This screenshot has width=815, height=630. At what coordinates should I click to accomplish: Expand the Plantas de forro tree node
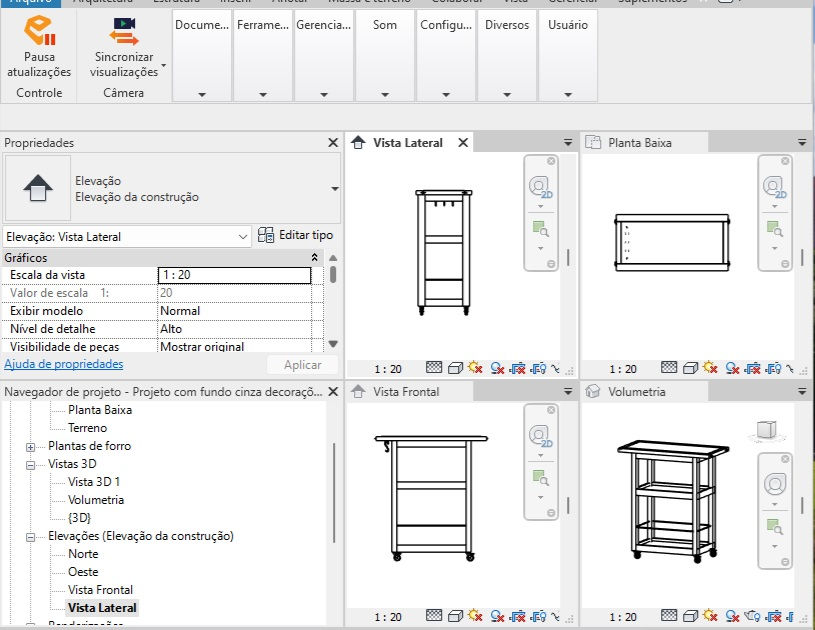click(31, 447)
